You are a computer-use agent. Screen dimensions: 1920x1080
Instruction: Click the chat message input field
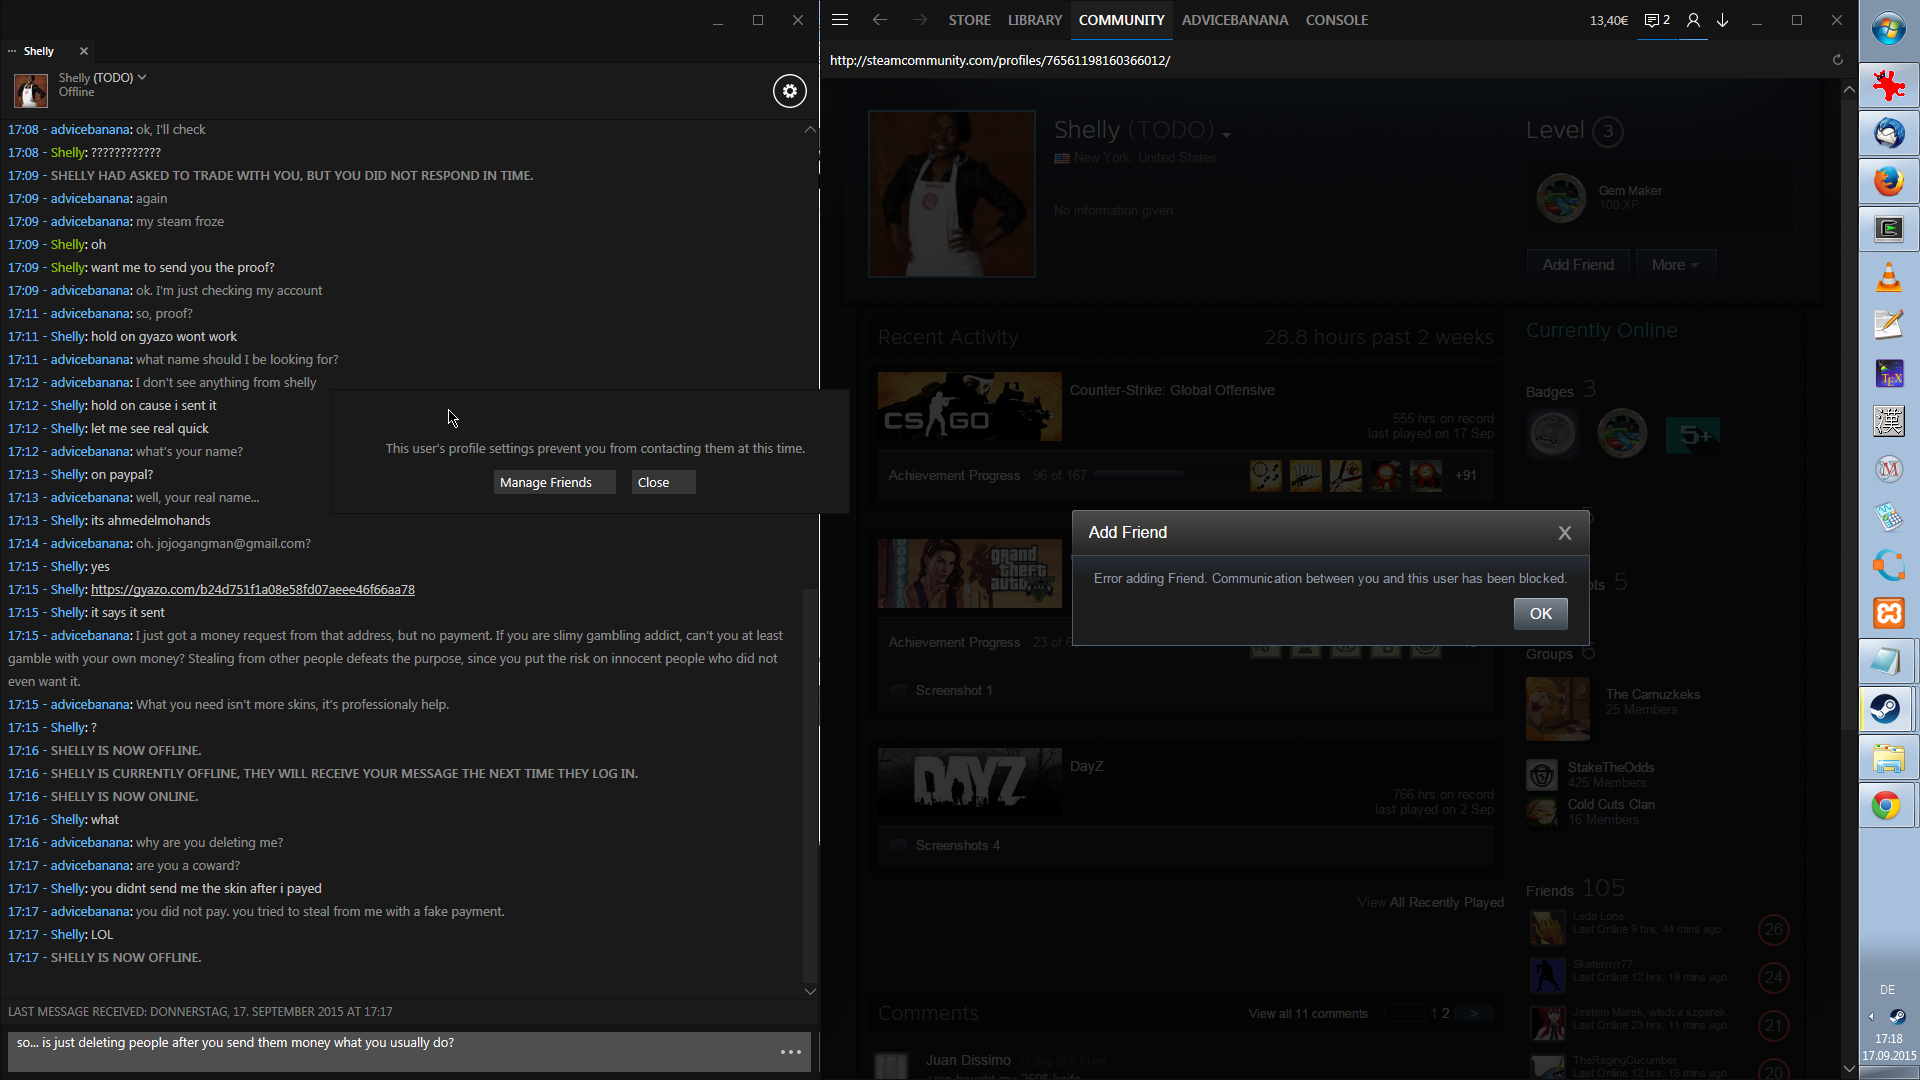coord(390,1050)
